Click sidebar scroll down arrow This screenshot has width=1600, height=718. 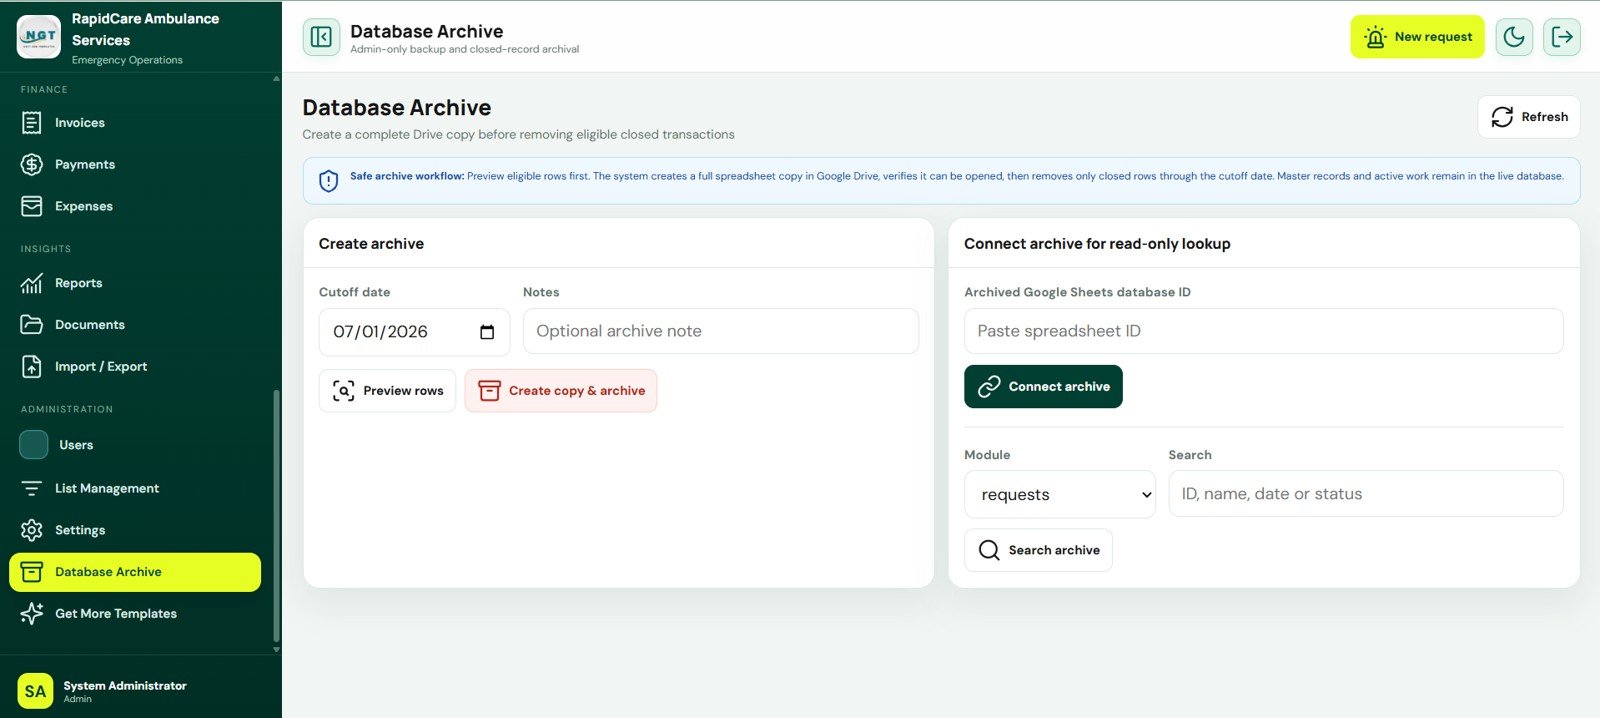tap(276, 649)
